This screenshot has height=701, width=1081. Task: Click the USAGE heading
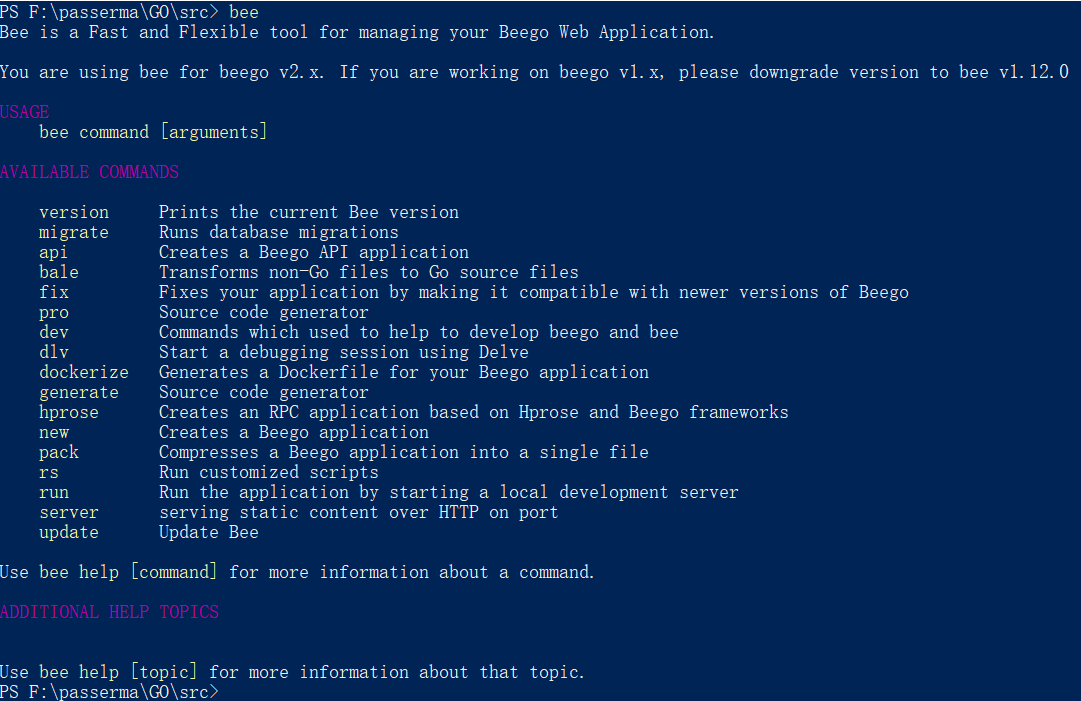(25, 112)
